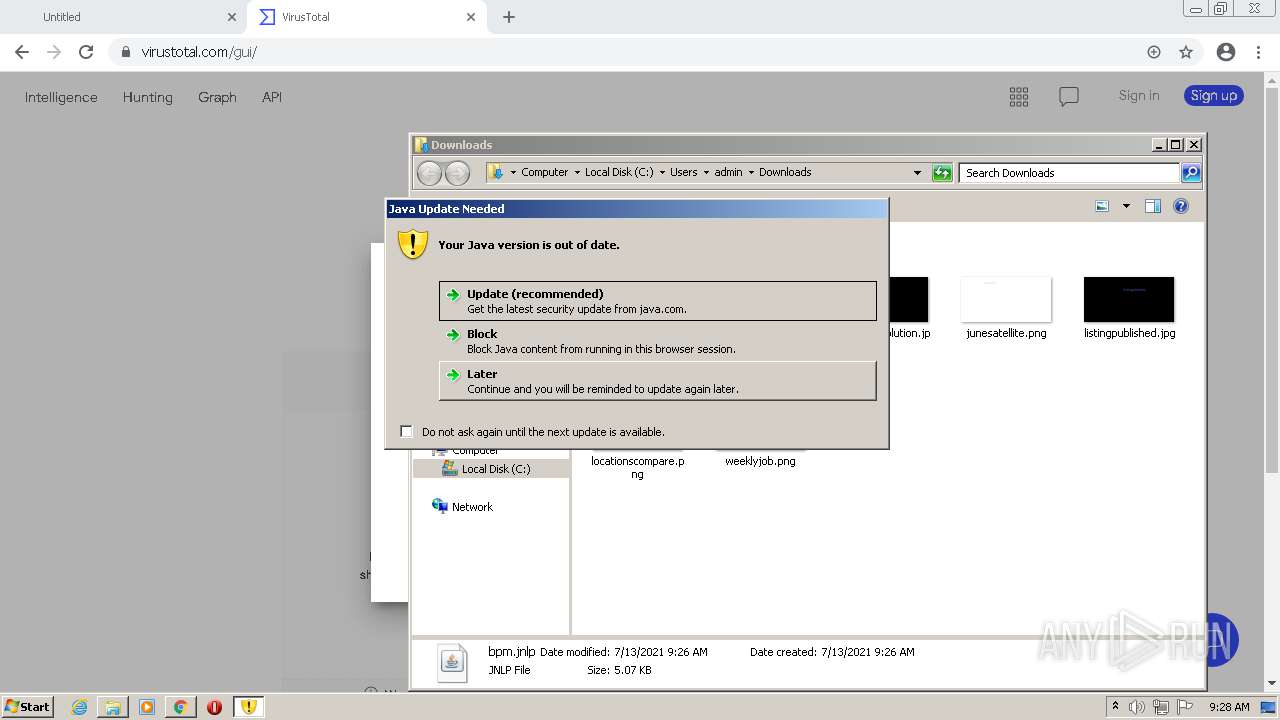This screenshot has width=1280, height=720.
Task: Launch Internet Explorer from taskbar
Action: point(79,707)
